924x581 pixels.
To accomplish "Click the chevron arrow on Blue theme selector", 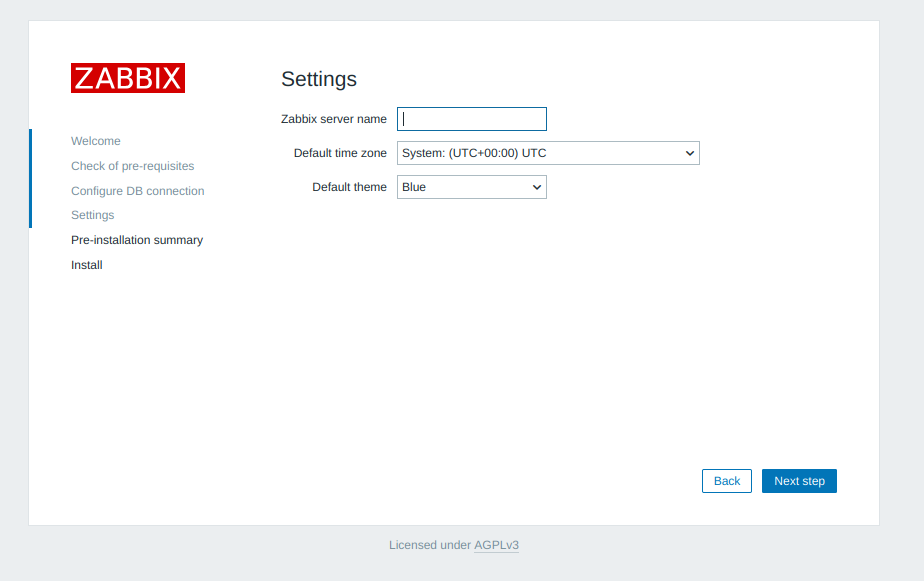I will pyautogui.click(x=536, y=187).
